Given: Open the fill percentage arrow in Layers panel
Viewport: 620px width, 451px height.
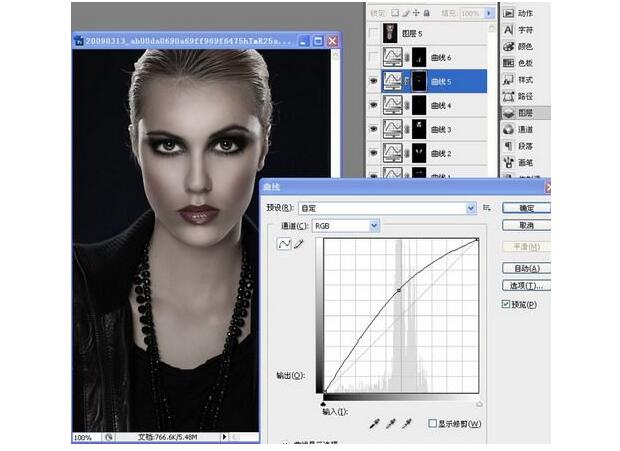Looking at the screenshot, I should pyautogui.click(x=489, y=13).
